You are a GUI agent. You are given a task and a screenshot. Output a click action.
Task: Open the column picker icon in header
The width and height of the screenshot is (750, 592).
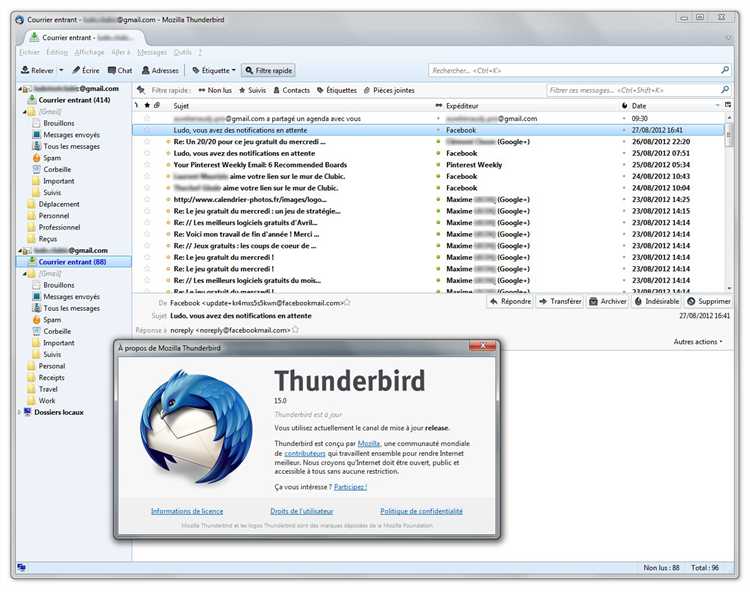[x=728, y=105]
